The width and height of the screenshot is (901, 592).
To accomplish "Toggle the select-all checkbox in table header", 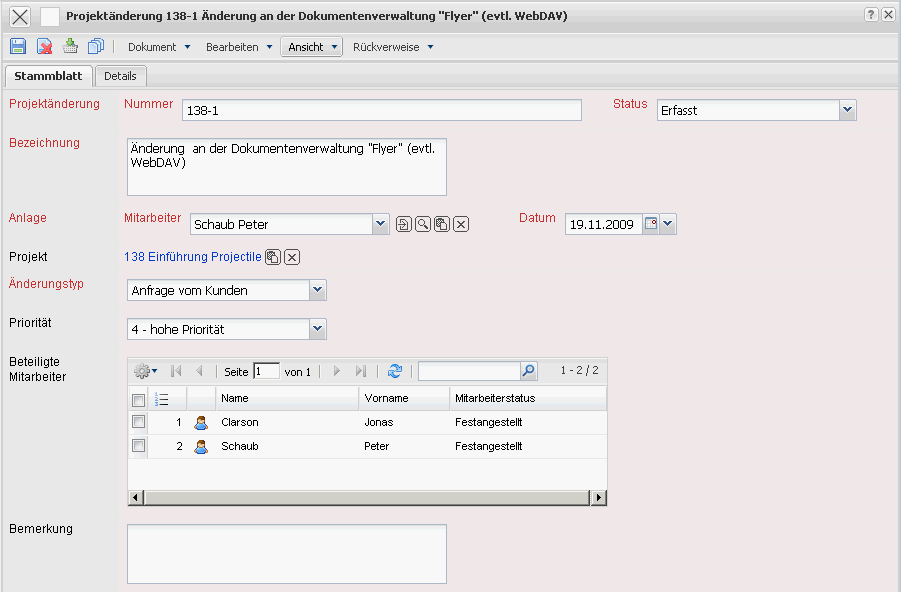I will tap(139, 399).
